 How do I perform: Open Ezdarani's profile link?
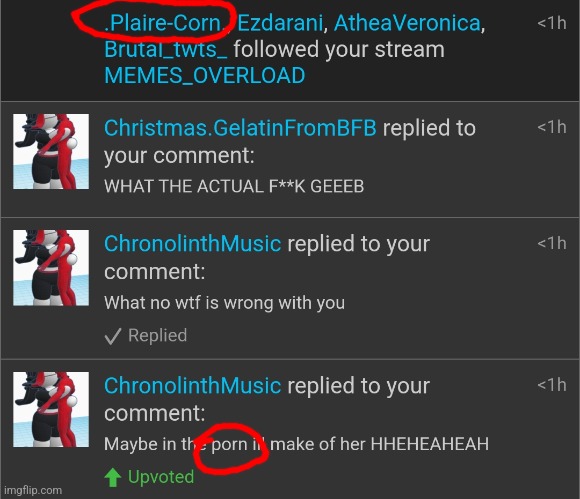coord(280,23)
